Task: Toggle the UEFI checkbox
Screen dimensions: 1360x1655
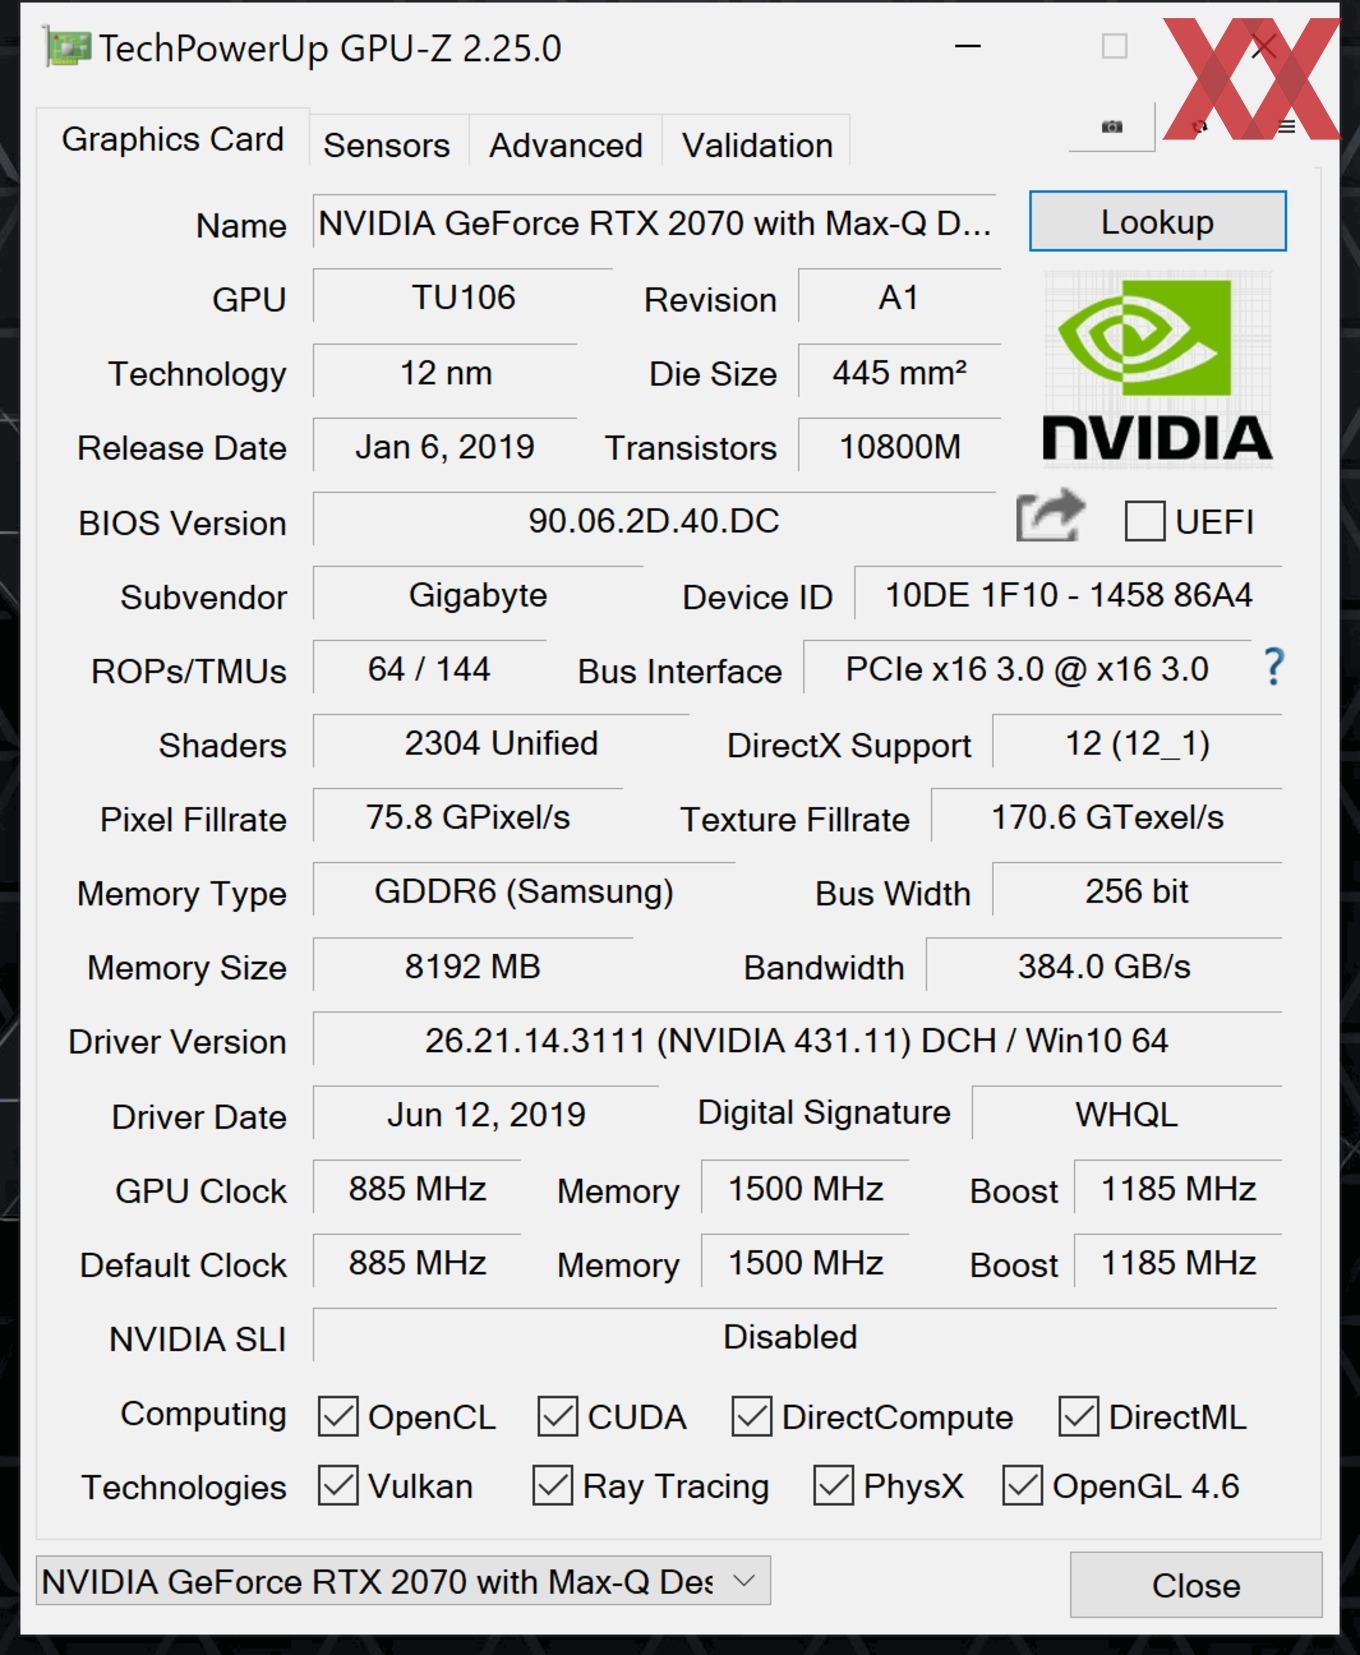Action: [x=1144, y=521]
